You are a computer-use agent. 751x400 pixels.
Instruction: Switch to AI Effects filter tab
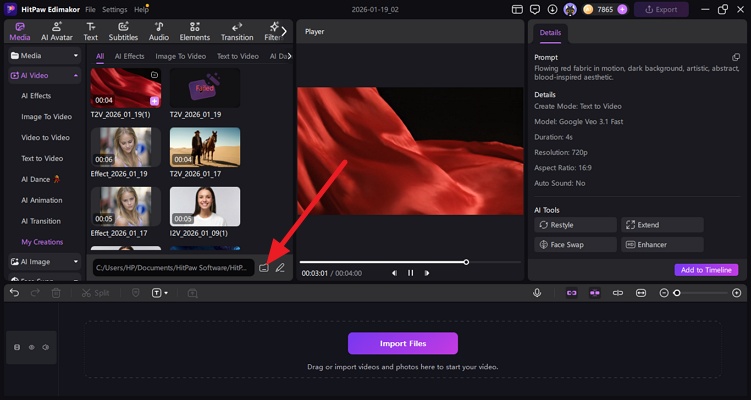pyautogui.click(x=129, y=56)
